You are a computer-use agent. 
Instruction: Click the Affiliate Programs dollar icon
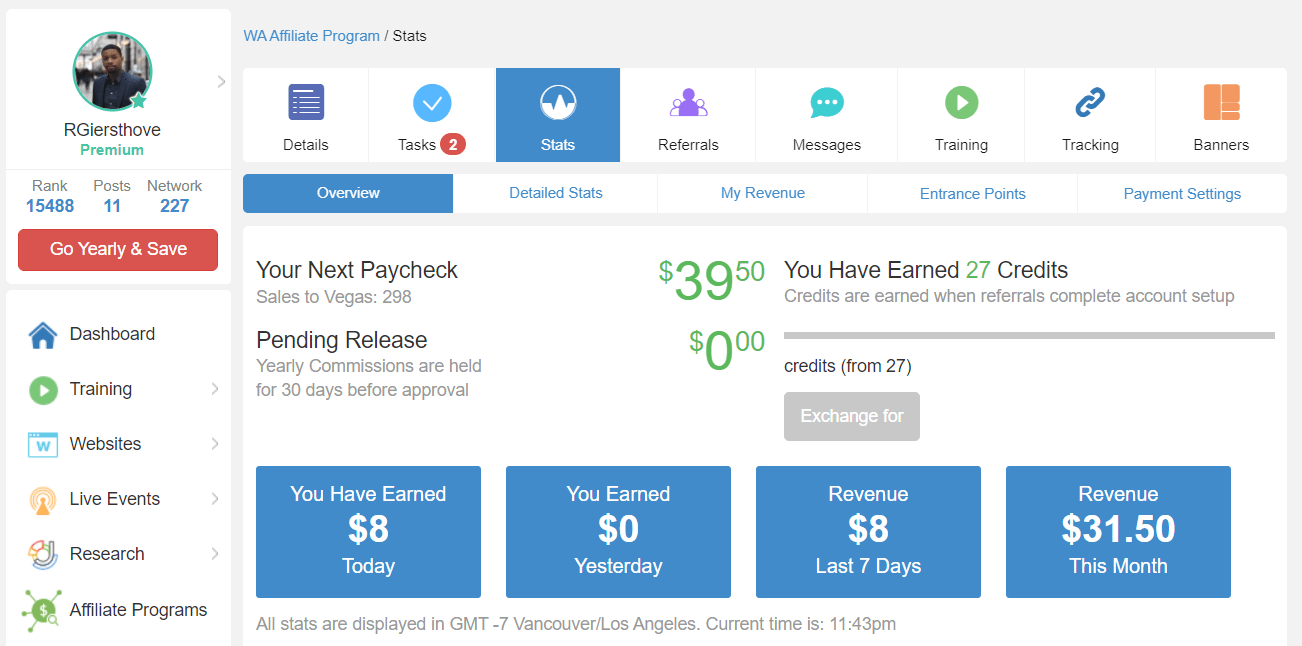click(43, 610)
